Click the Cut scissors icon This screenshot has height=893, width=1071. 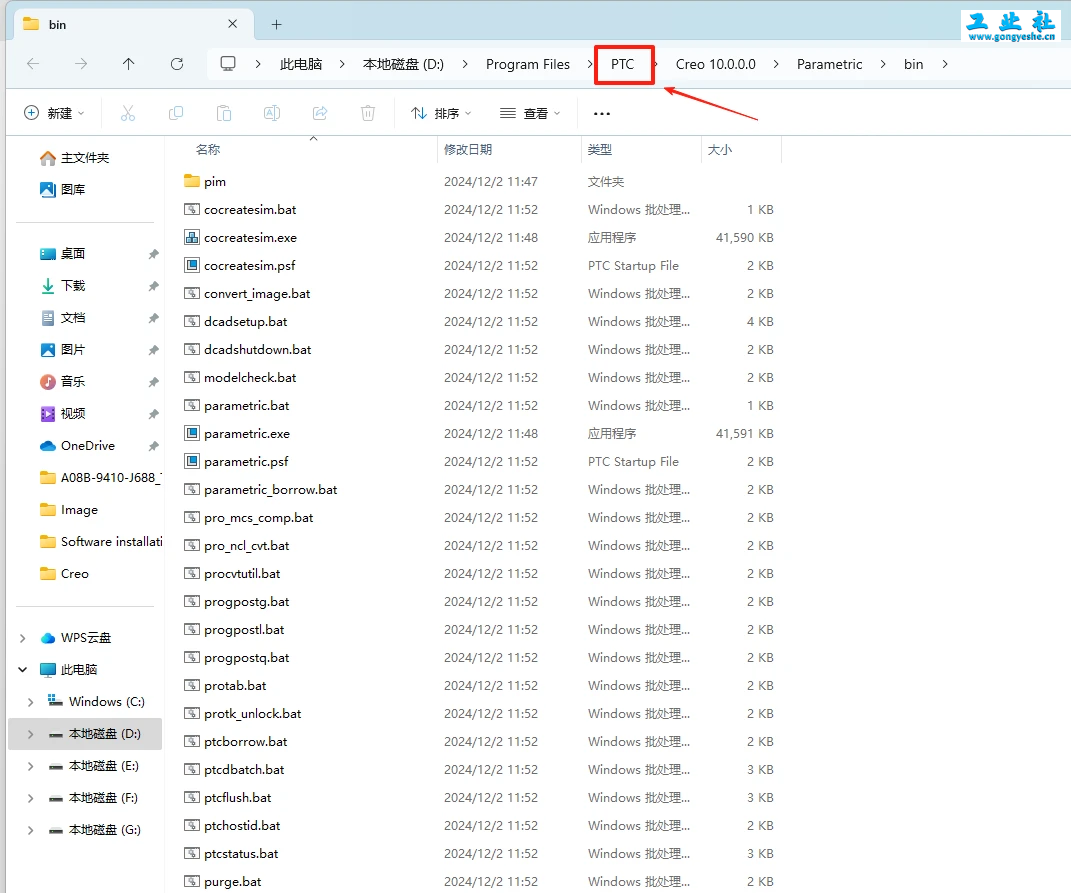pos(128,113)
